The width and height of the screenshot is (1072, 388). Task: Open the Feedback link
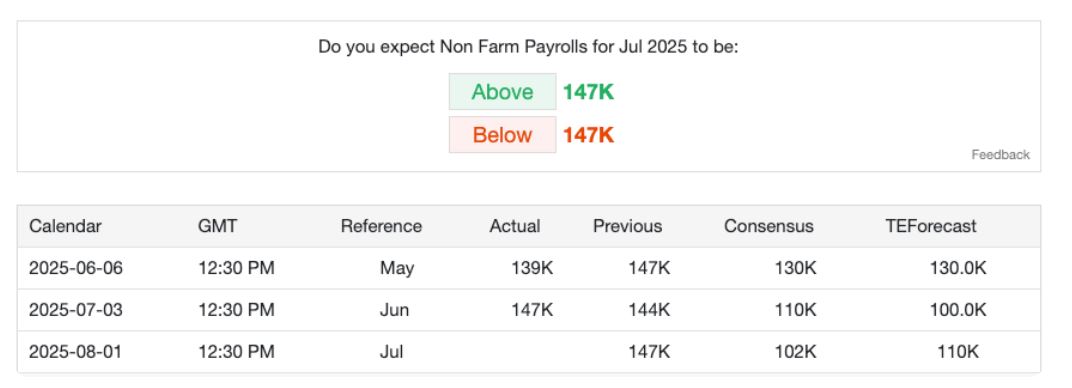pos(1000,154)
